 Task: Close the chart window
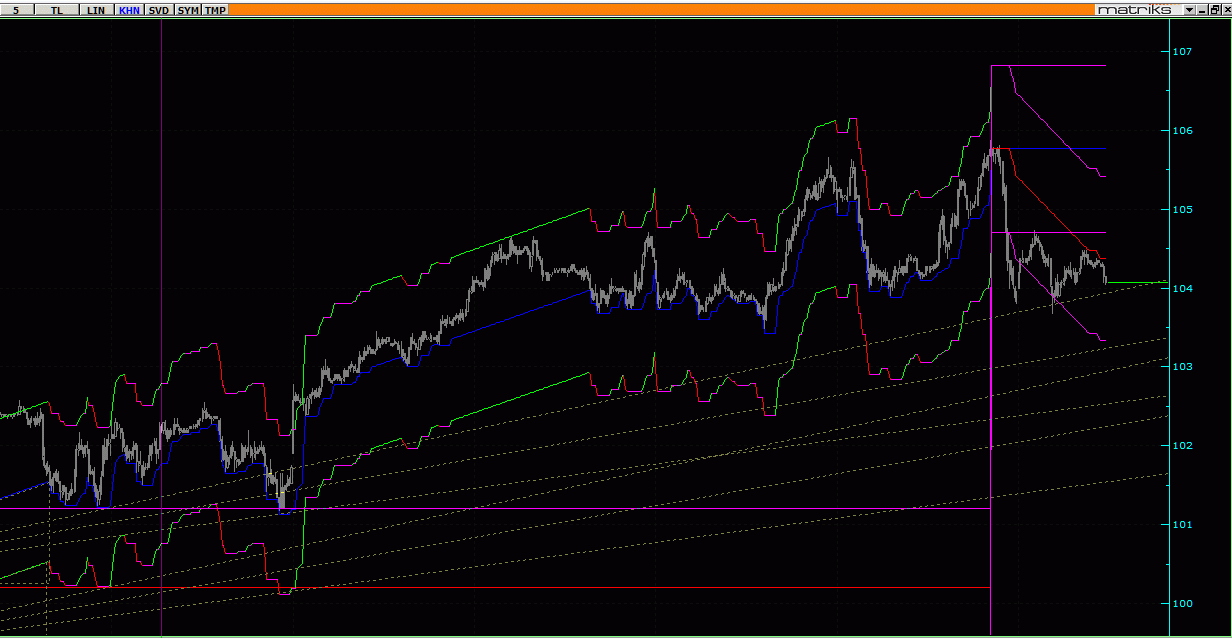point(1227,10)
